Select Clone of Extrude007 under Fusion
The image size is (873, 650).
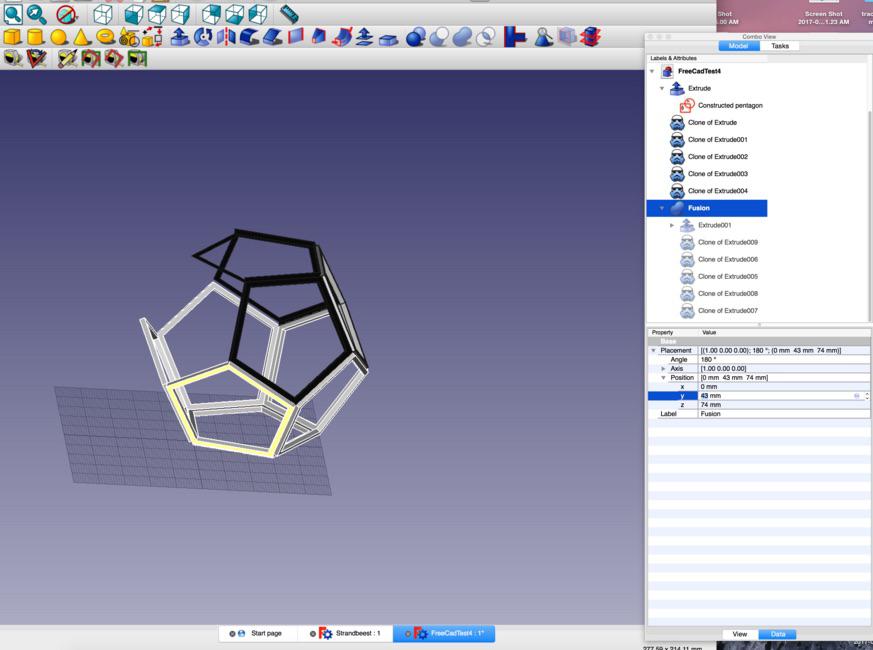click(x=728, y=311)
